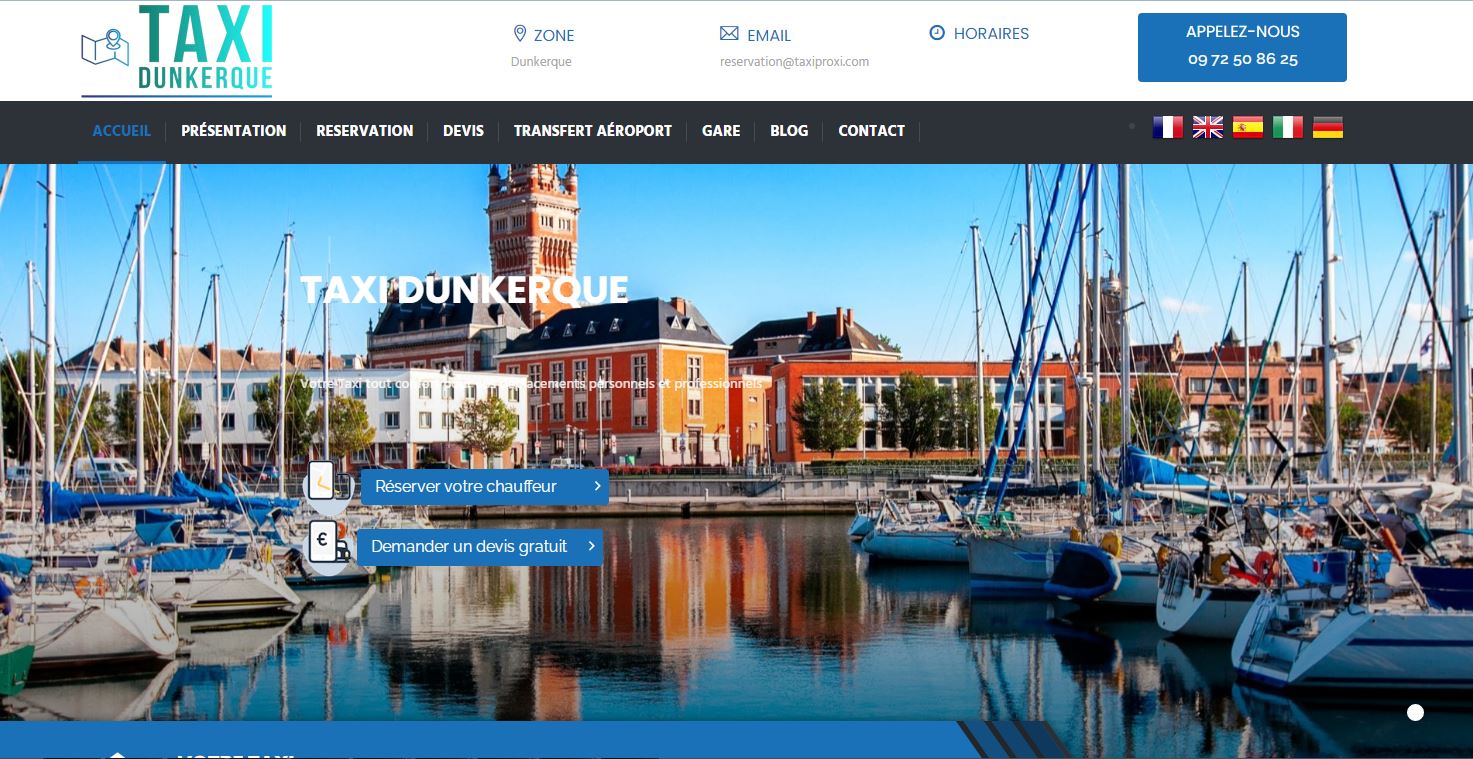Choose the Spanish flag language option
The width and height of the screenshot is (1473, 759).
(1247, 127)
